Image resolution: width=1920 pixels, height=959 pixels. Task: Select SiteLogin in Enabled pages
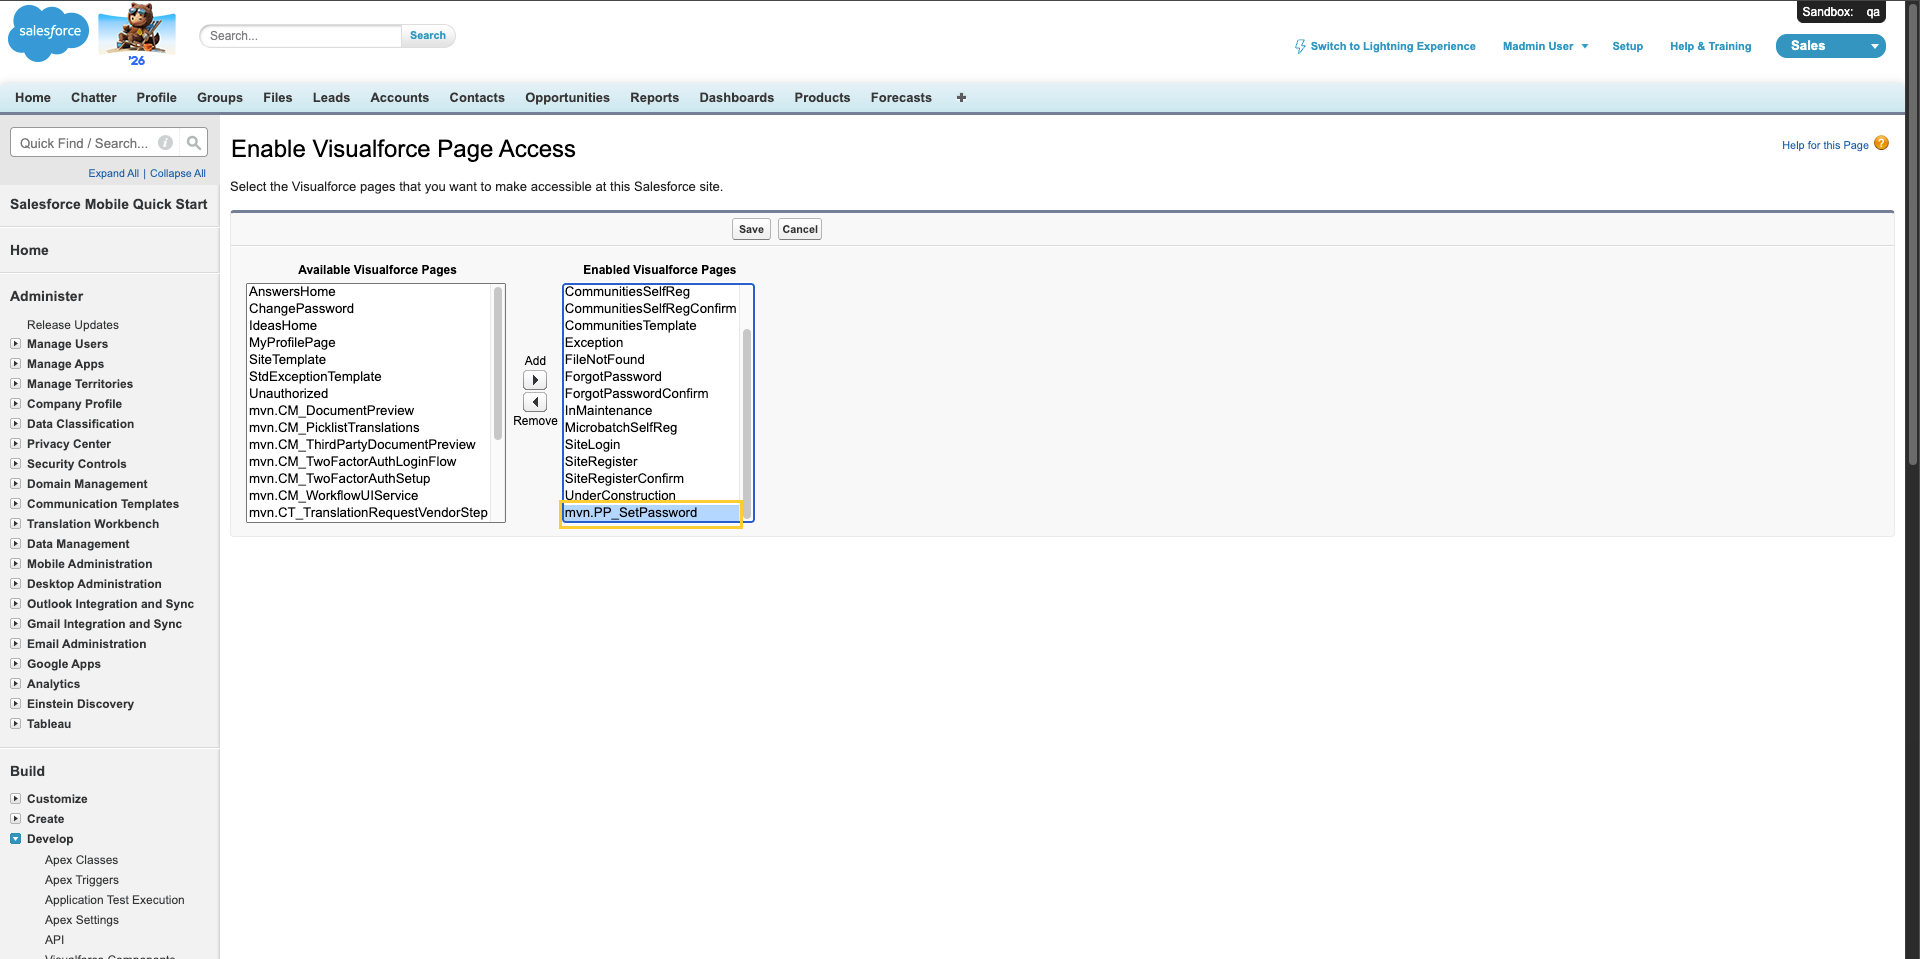651,445
